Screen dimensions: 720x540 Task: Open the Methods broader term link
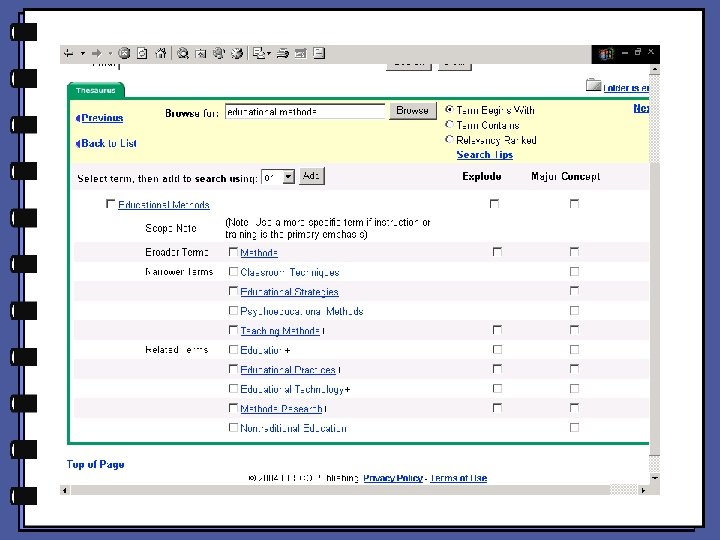point(259,253)
